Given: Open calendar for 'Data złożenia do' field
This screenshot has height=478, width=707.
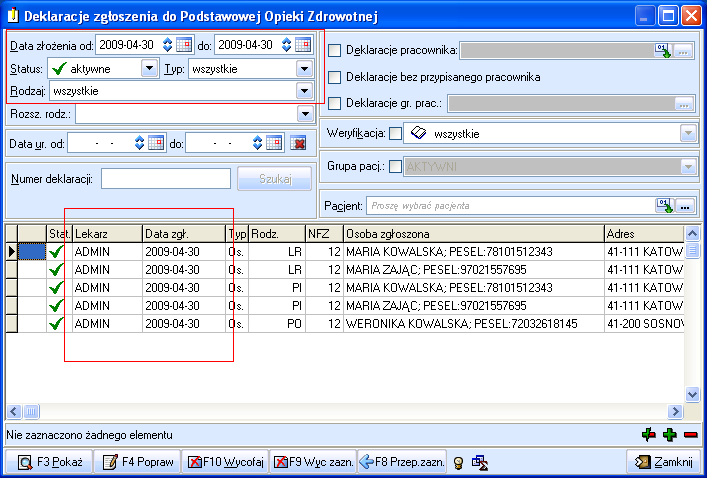Looking at the screenshot, I should pos(303,45).
